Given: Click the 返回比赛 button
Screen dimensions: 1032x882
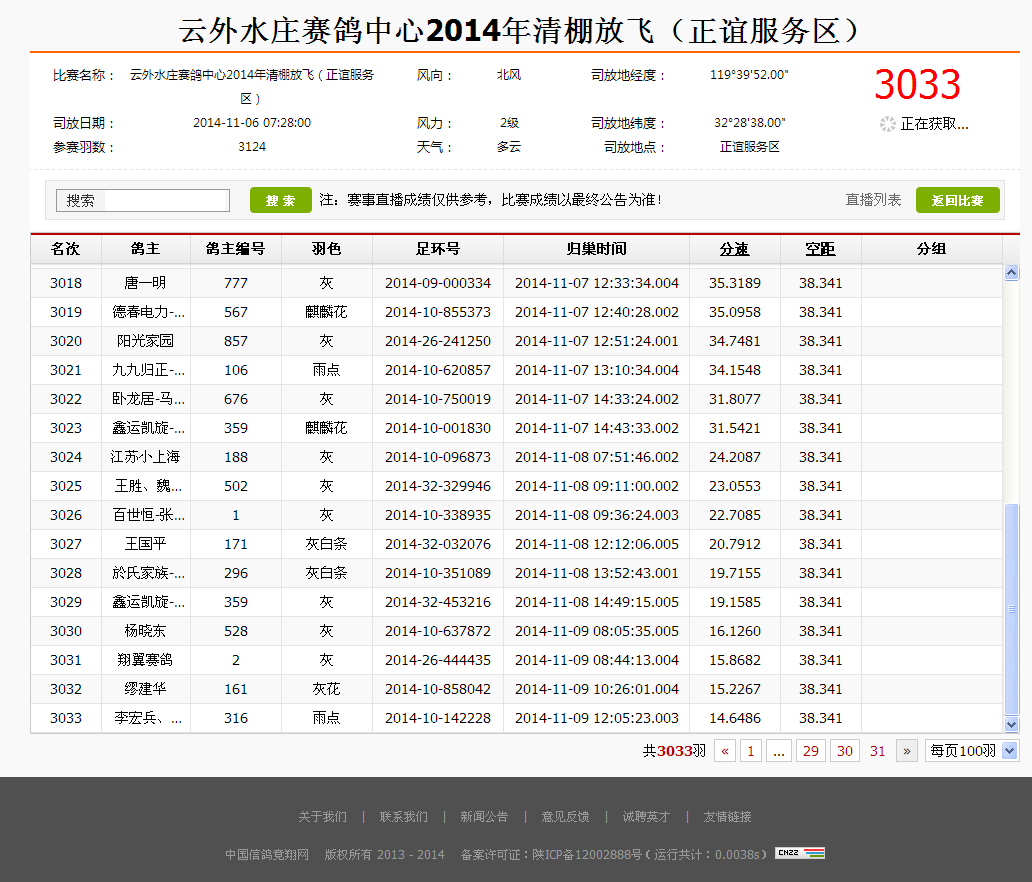Looking at the screenshot, I should [957, 200].
